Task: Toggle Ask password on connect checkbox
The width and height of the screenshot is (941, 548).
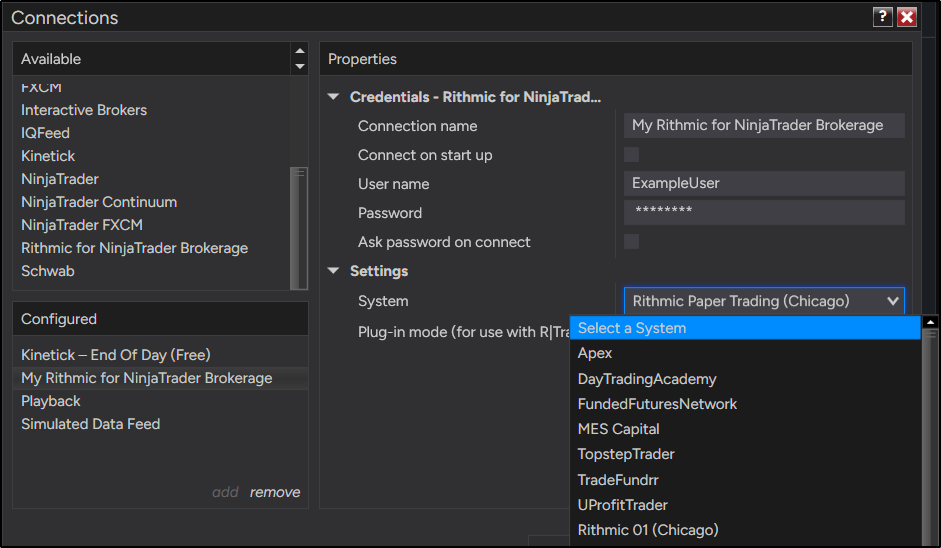Action: click(631, 242)
